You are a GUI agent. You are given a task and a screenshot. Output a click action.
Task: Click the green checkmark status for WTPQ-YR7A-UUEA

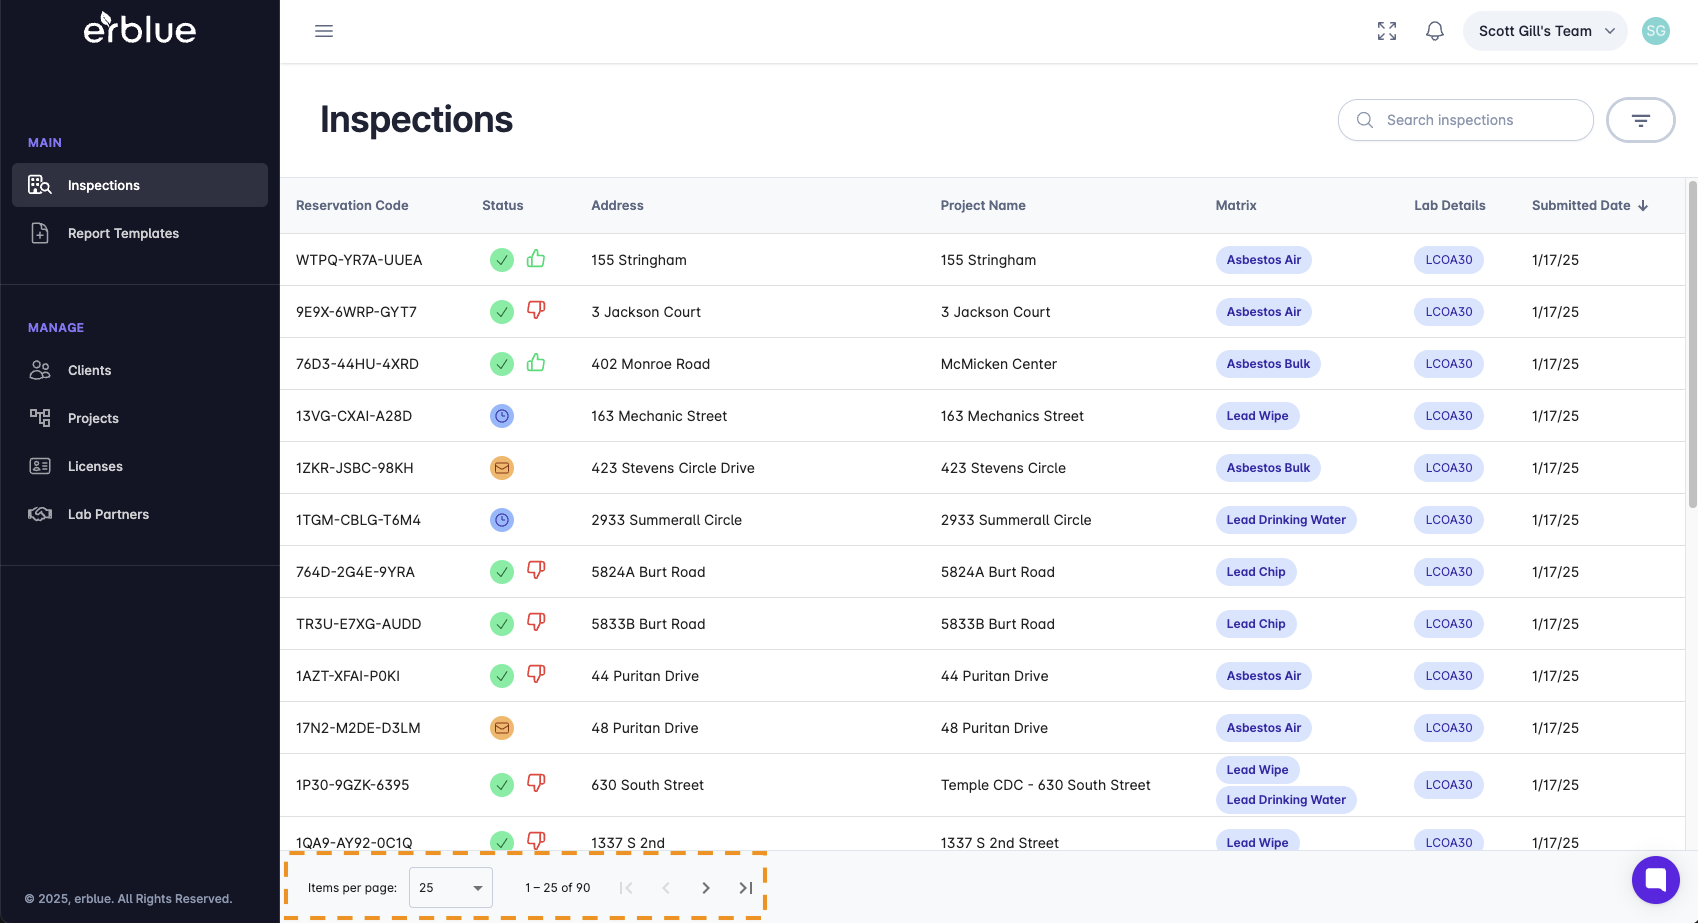pyautogui.click(x=502, y=260)
